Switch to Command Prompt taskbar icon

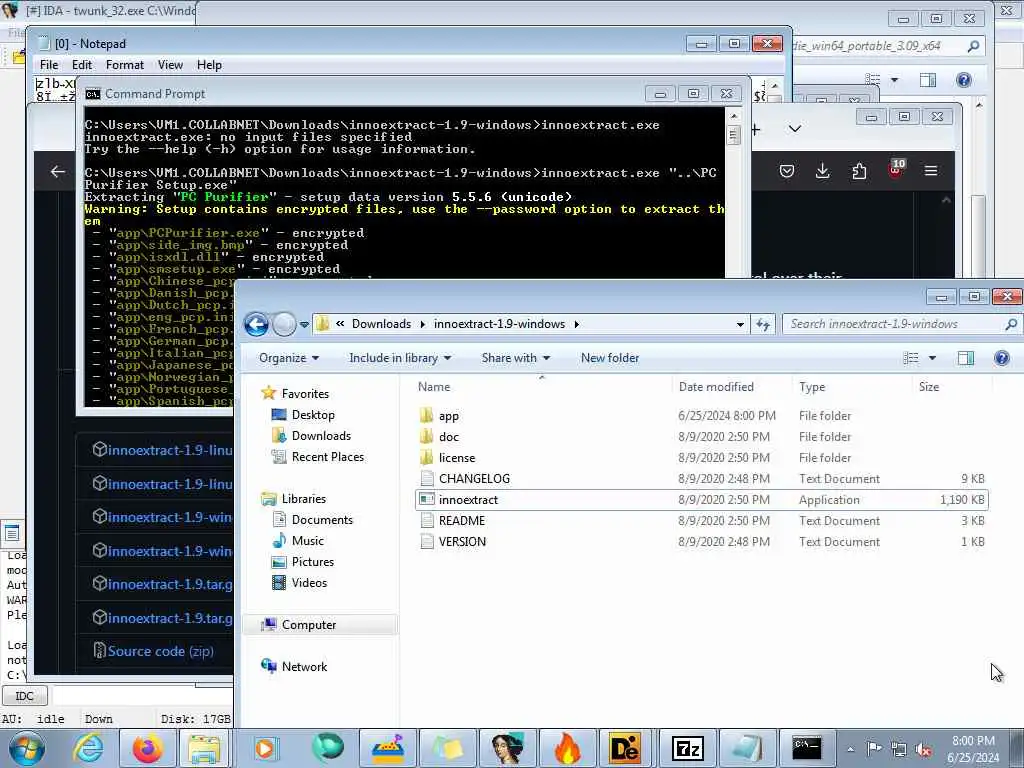pyautogui.click(x=807, y=748)
